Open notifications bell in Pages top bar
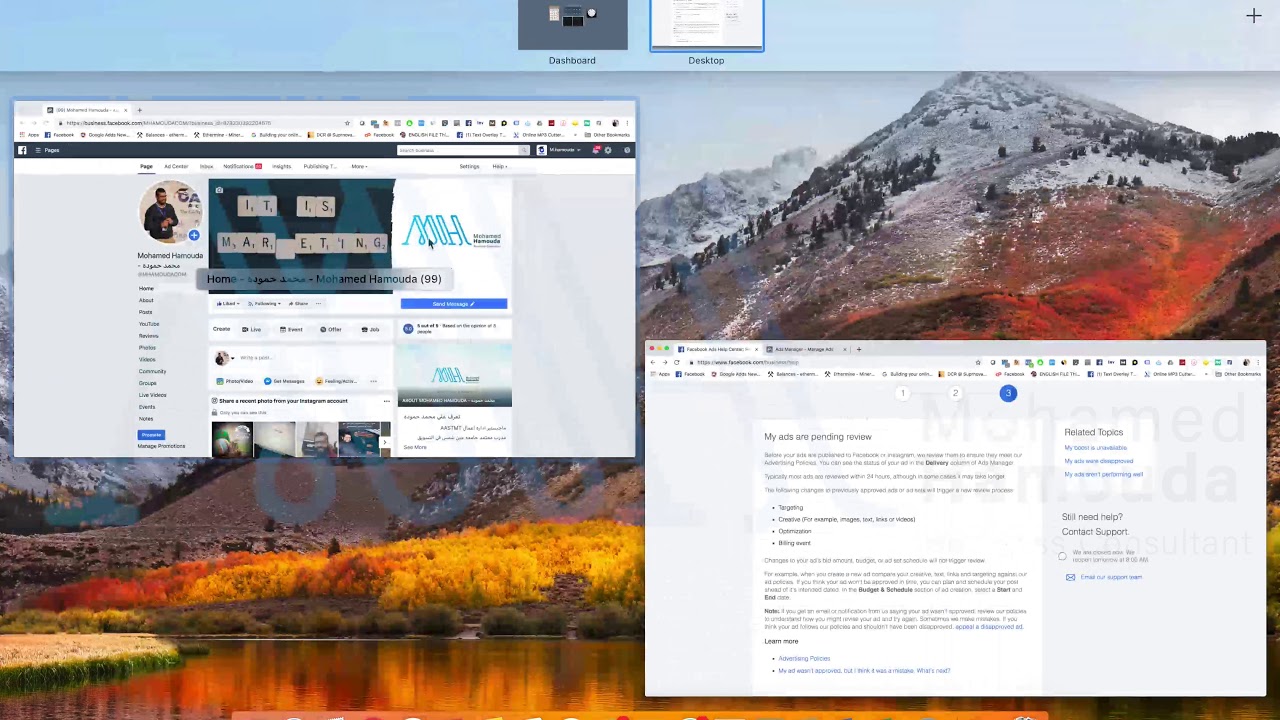This screenshot has height=720, width=1280. (595, 150)
